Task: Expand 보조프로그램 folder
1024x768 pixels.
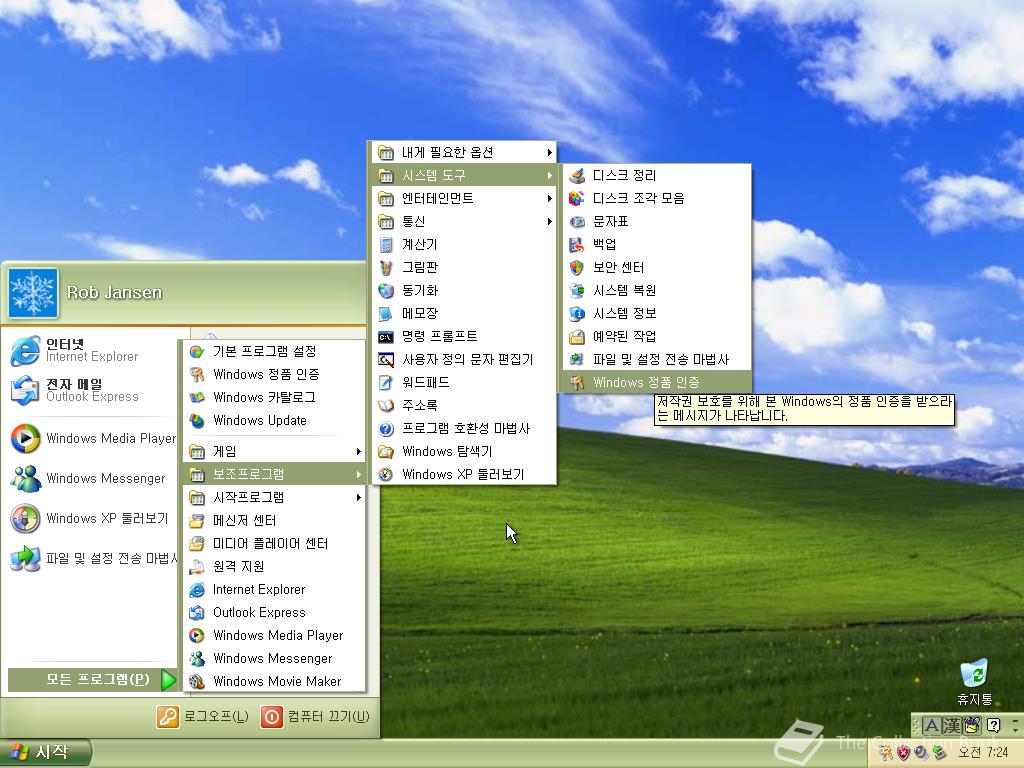Action: pyautogui.click(x=274, y=474)
